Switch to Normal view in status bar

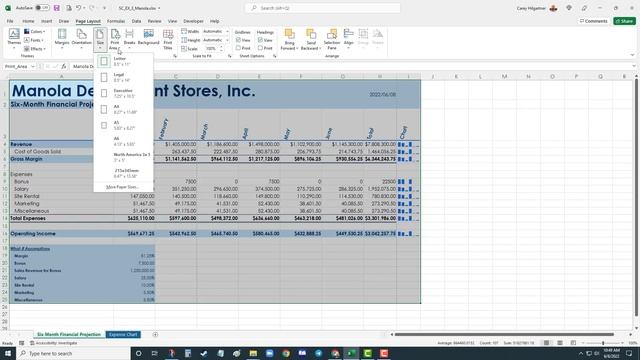tap(546, 343)
